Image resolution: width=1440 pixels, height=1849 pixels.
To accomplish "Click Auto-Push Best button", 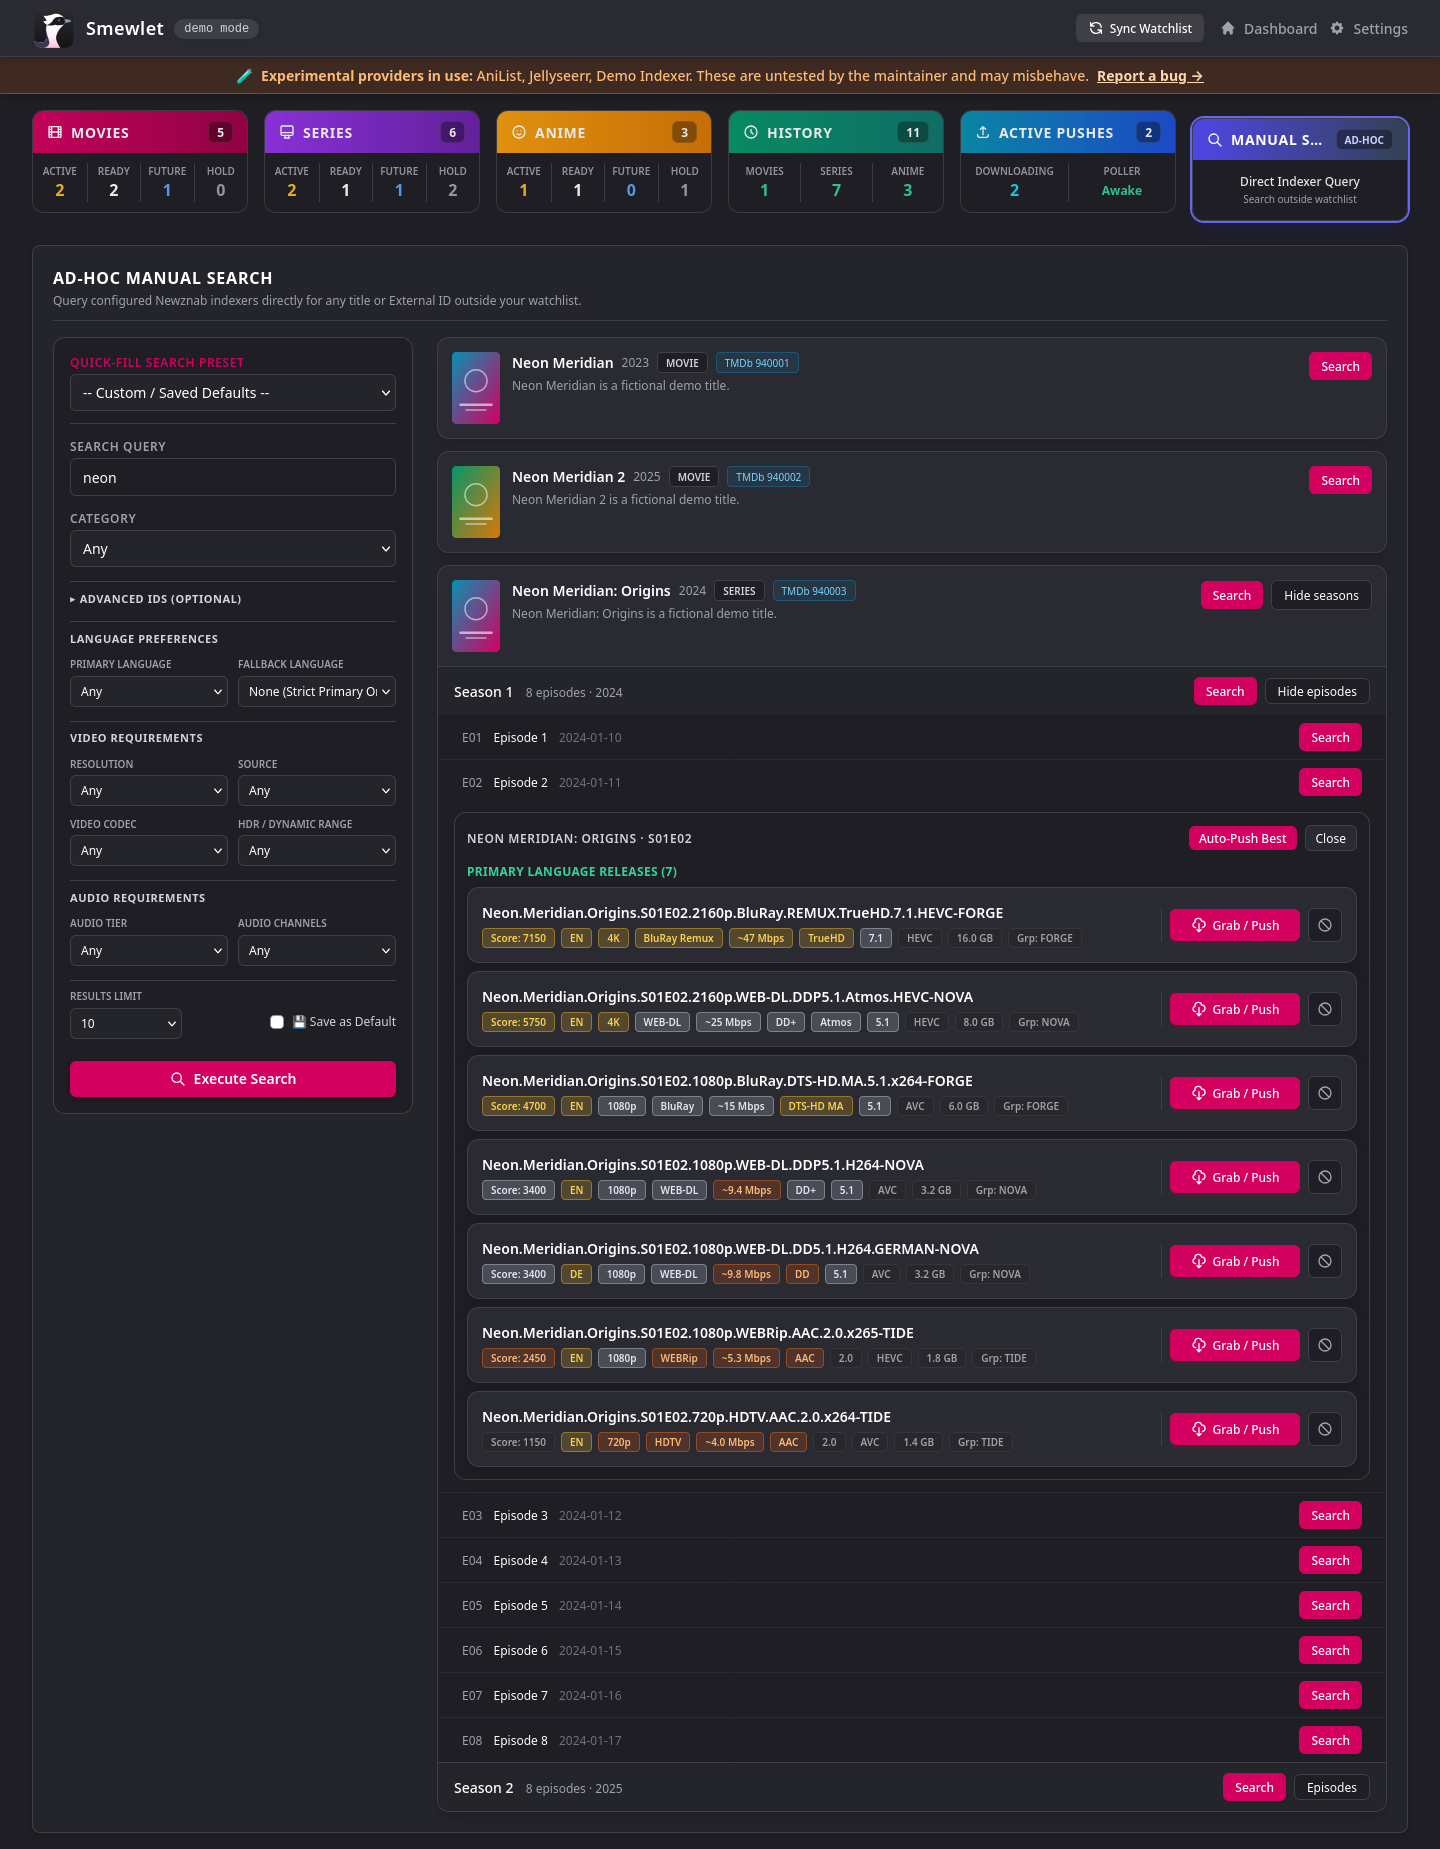I will click(1243, 838).
